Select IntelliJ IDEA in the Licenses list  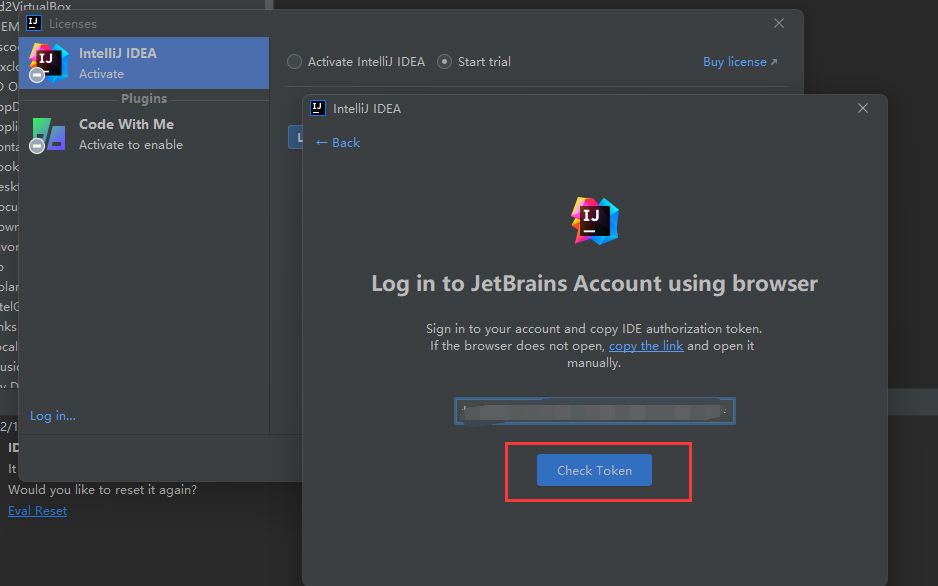click(144, 63)
